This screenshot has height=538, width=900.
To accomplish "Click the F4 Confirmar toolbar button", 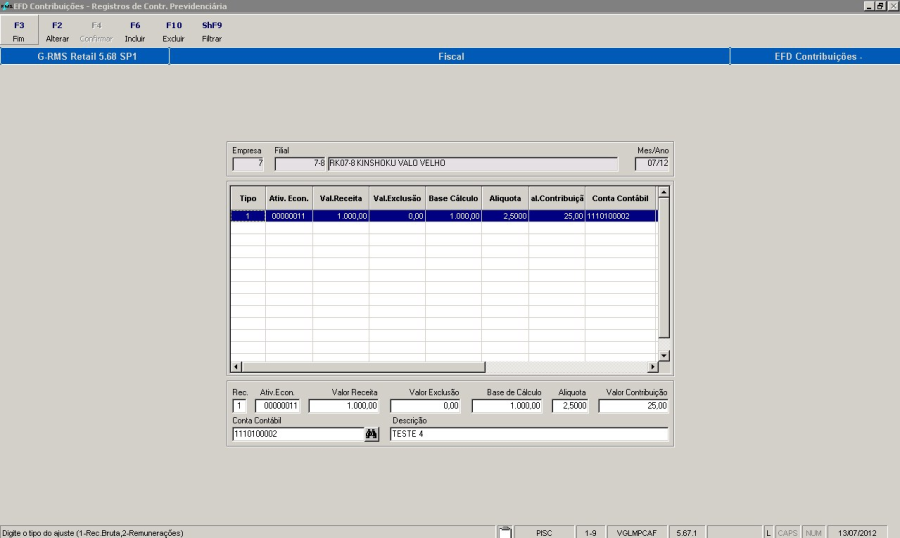I will pyautogui.click(x=96, y=31).
